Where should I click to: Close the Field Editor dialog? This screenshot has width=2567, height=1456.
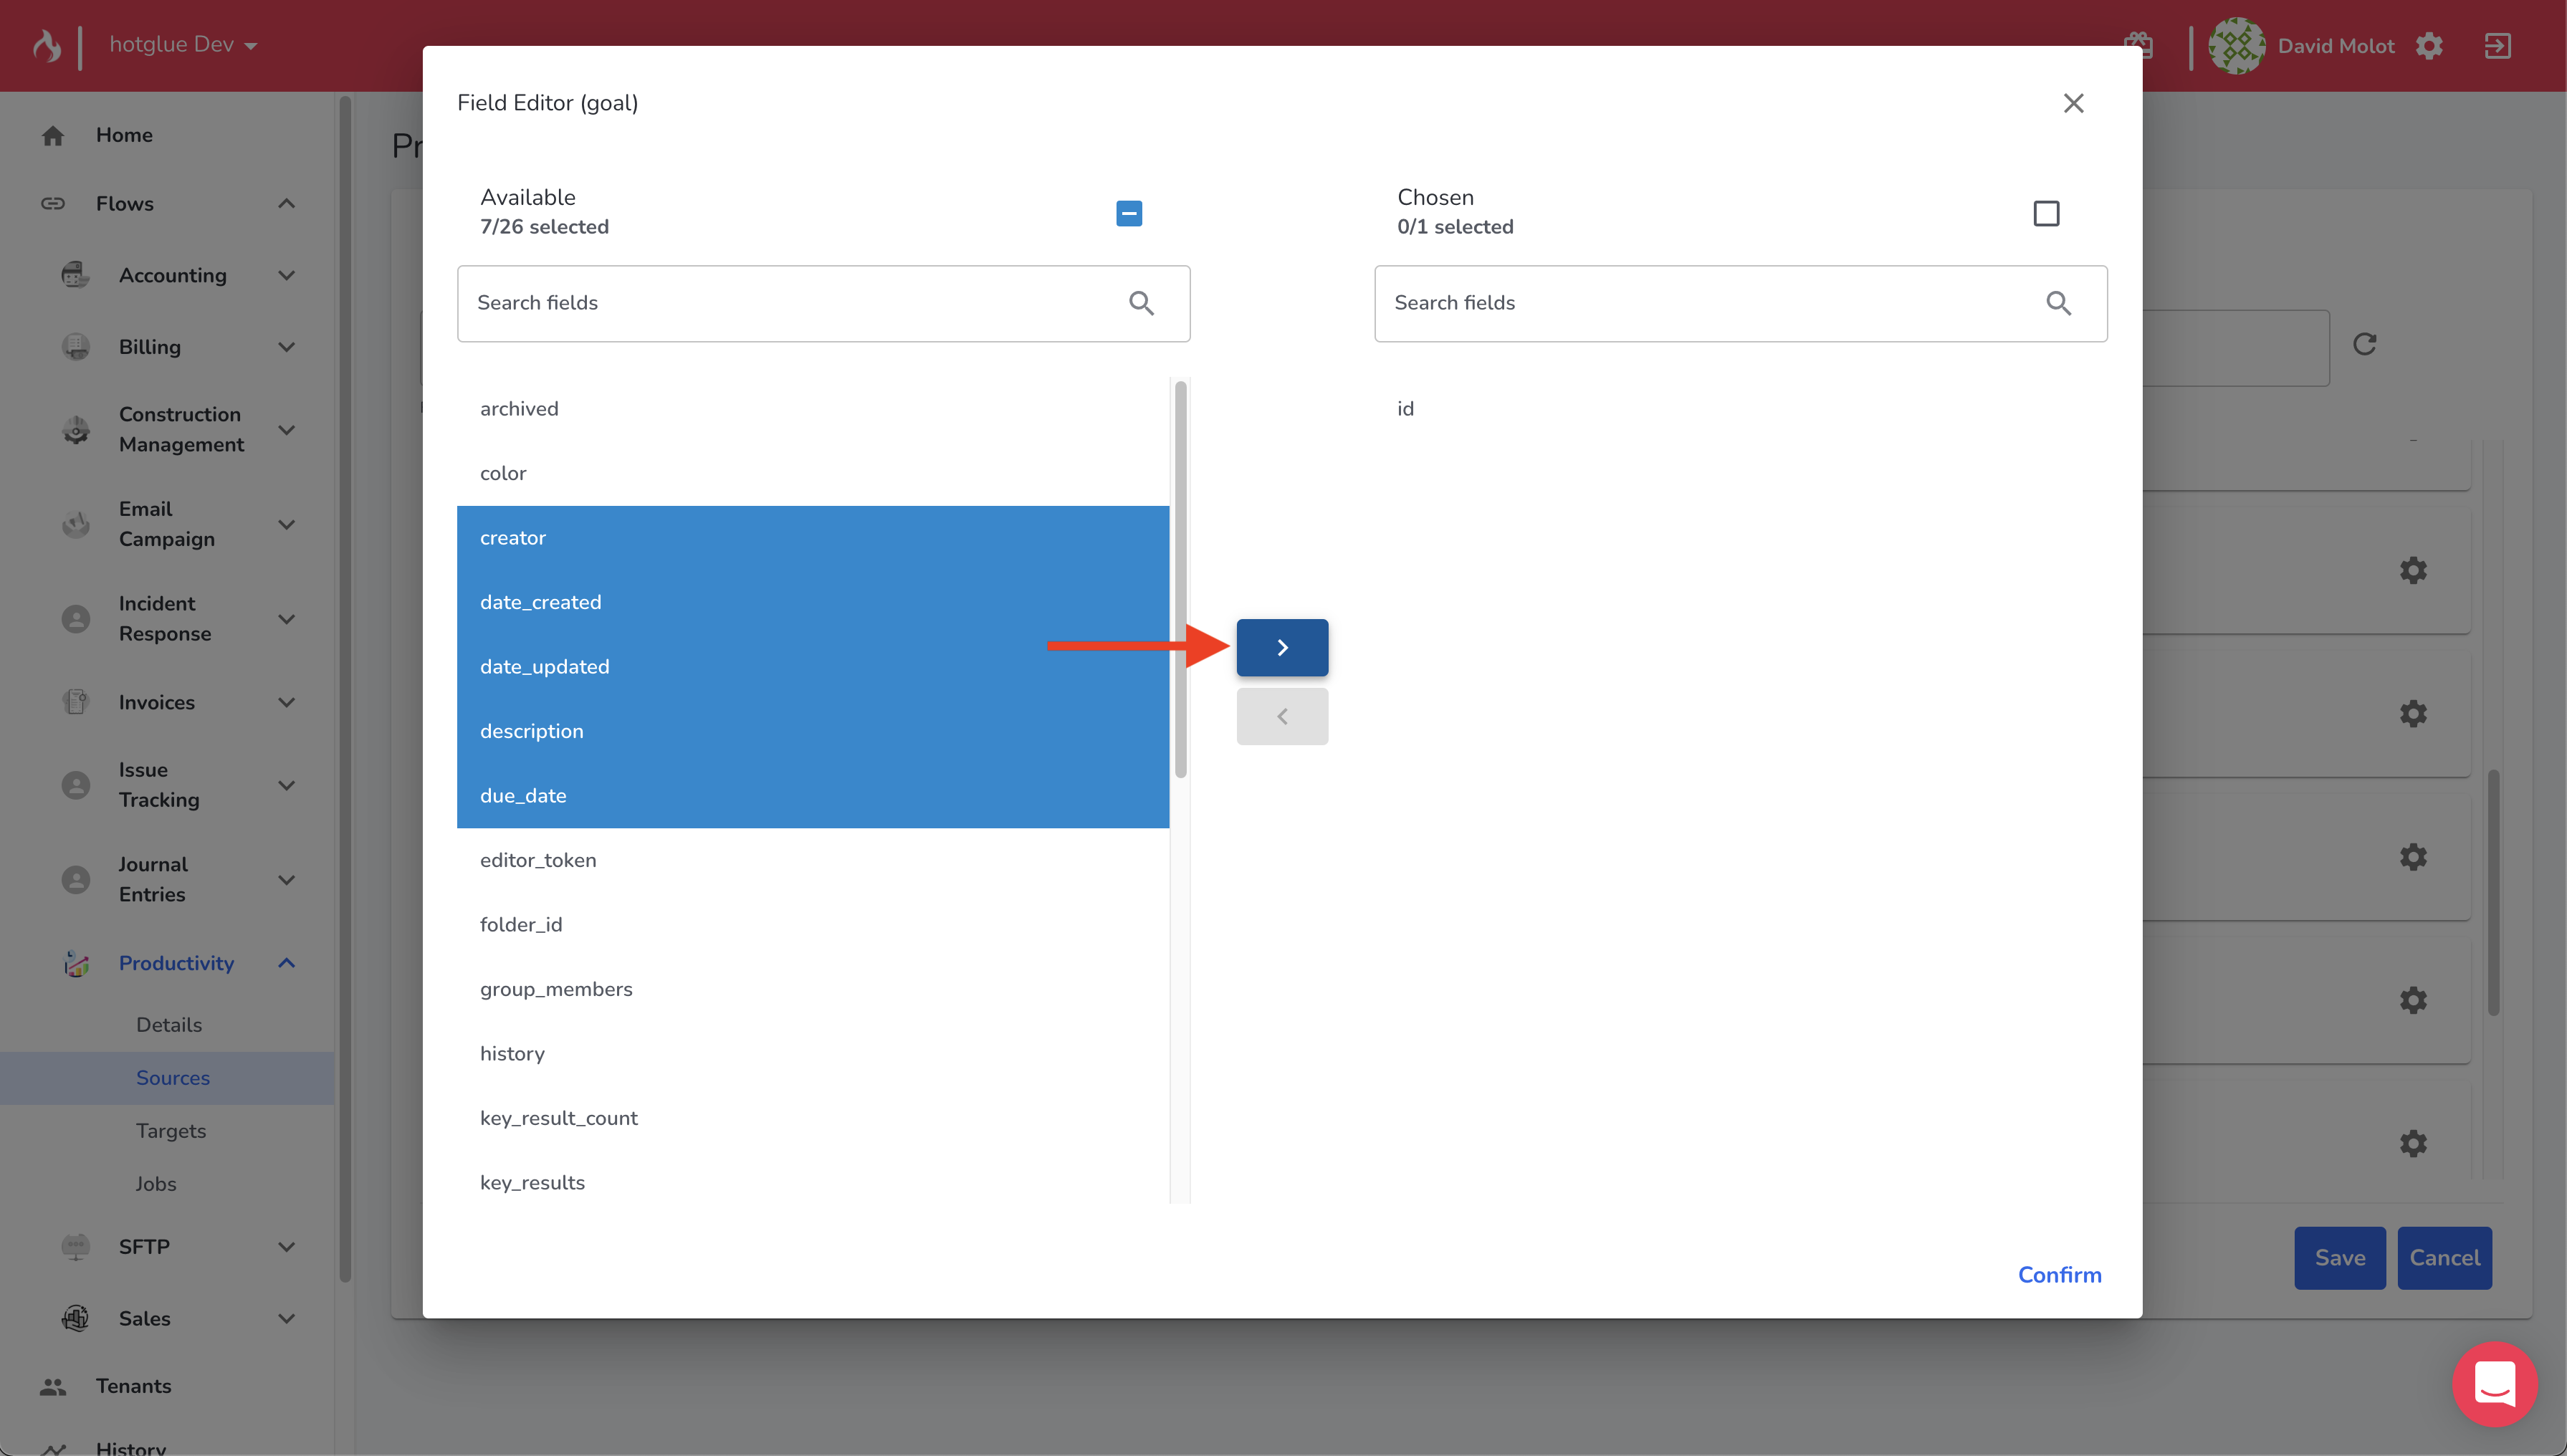(x=2073, y=103)
